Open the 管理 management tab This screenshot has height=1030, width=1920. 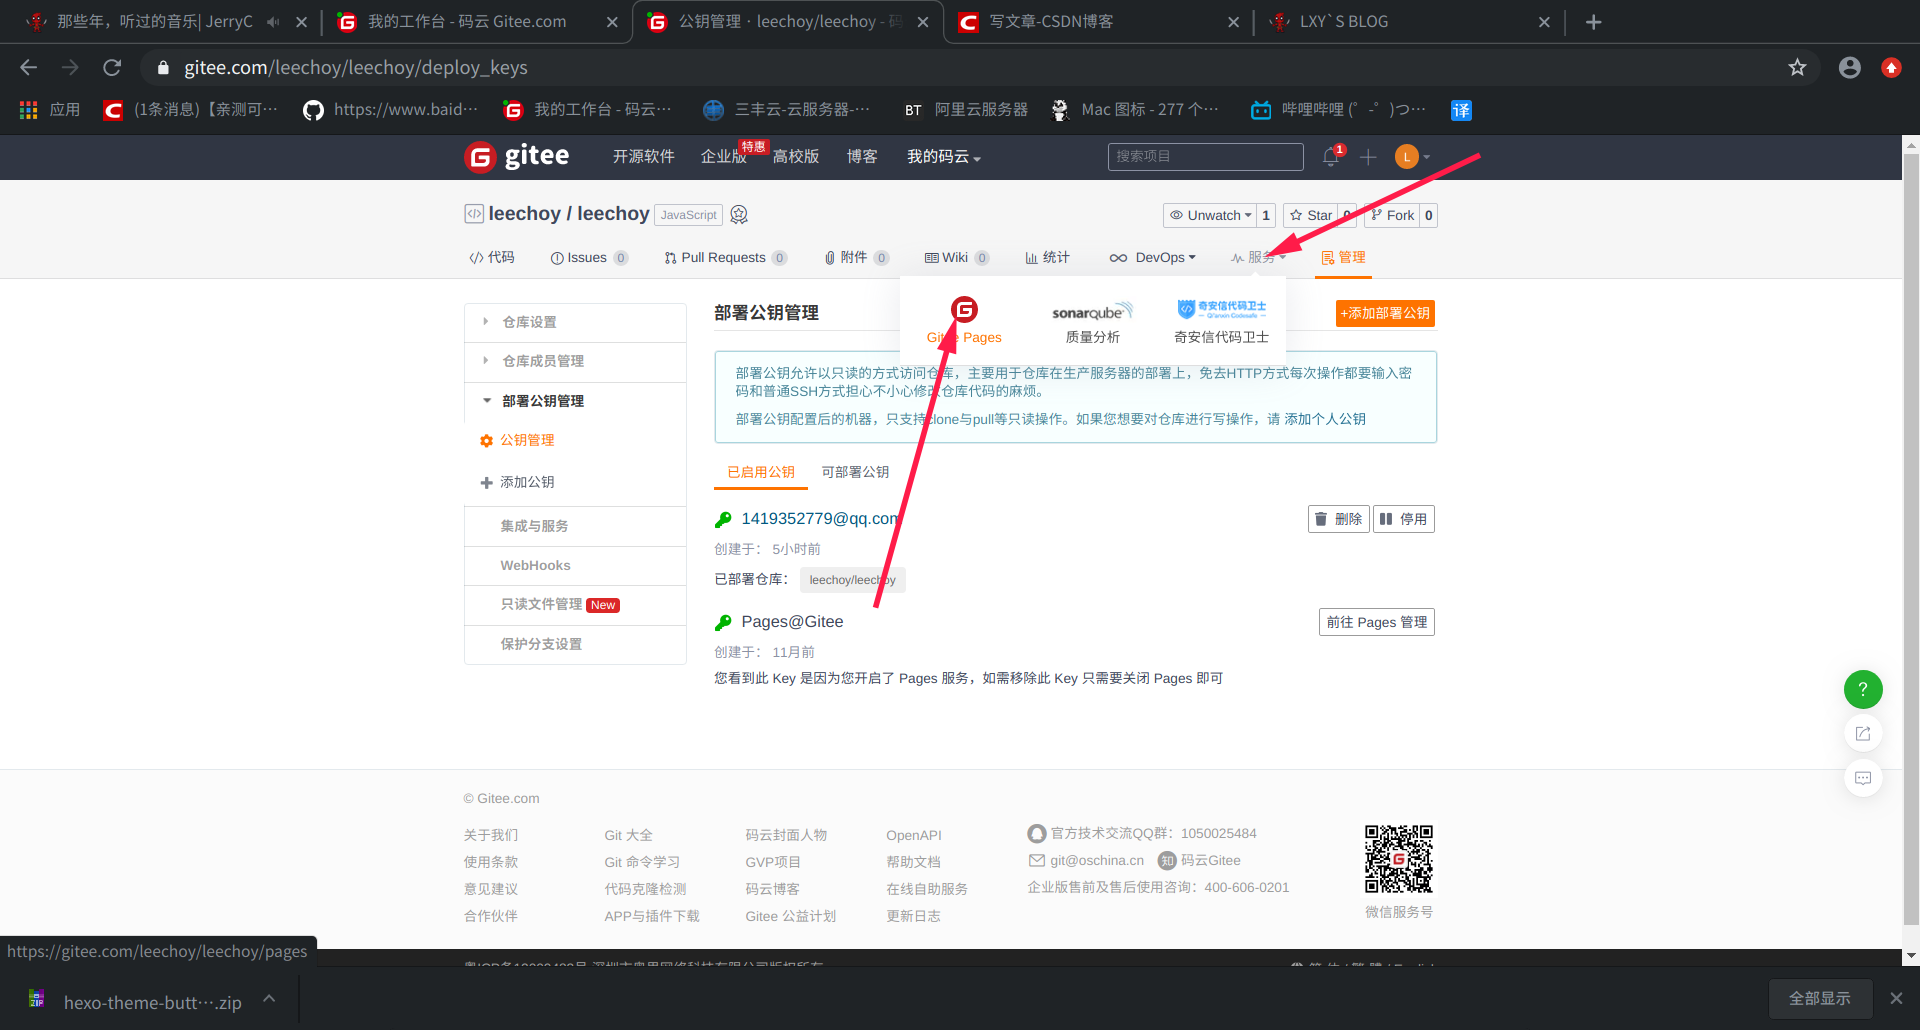click(x=1343, y=257)
